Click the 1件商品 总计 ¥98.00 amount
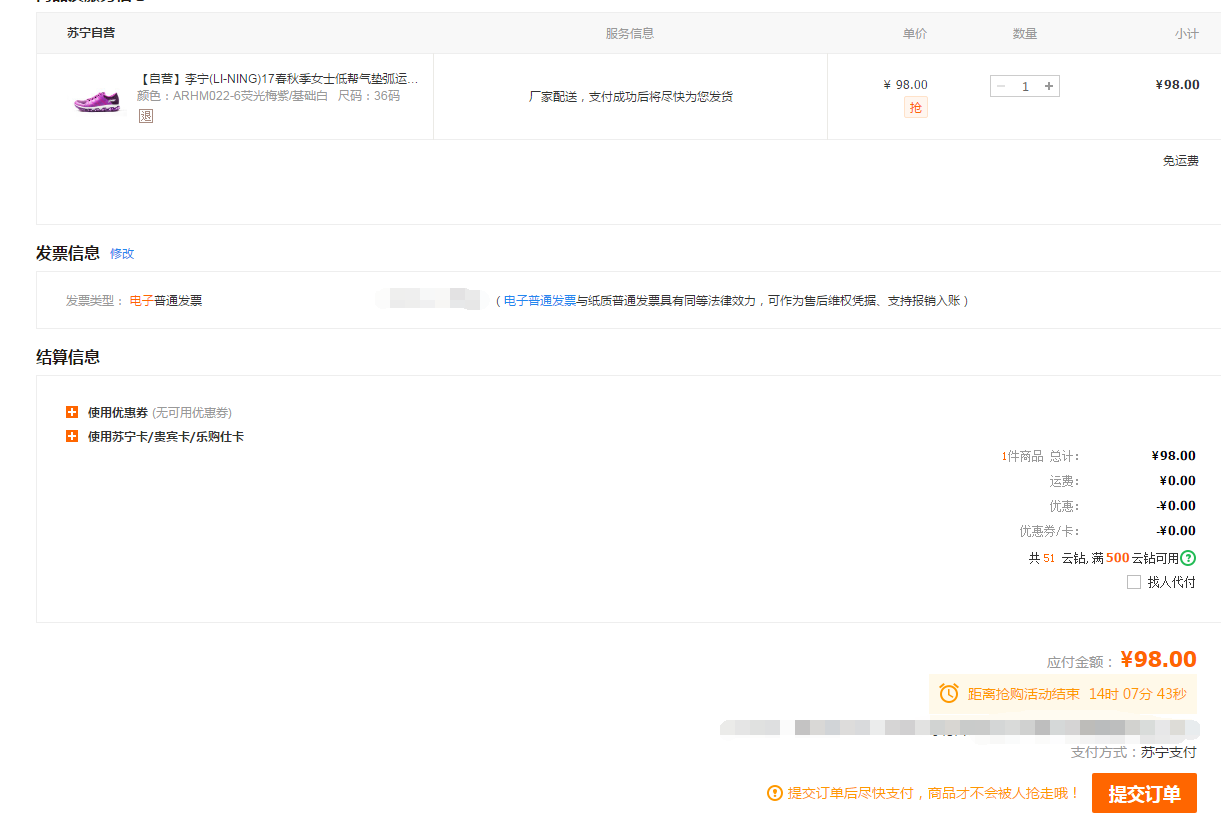 click(1174, 456)
